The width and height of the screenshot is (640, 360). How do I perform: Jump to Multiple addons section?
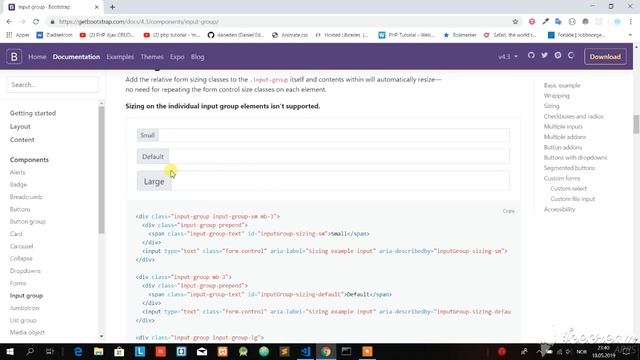click(564, 137)
